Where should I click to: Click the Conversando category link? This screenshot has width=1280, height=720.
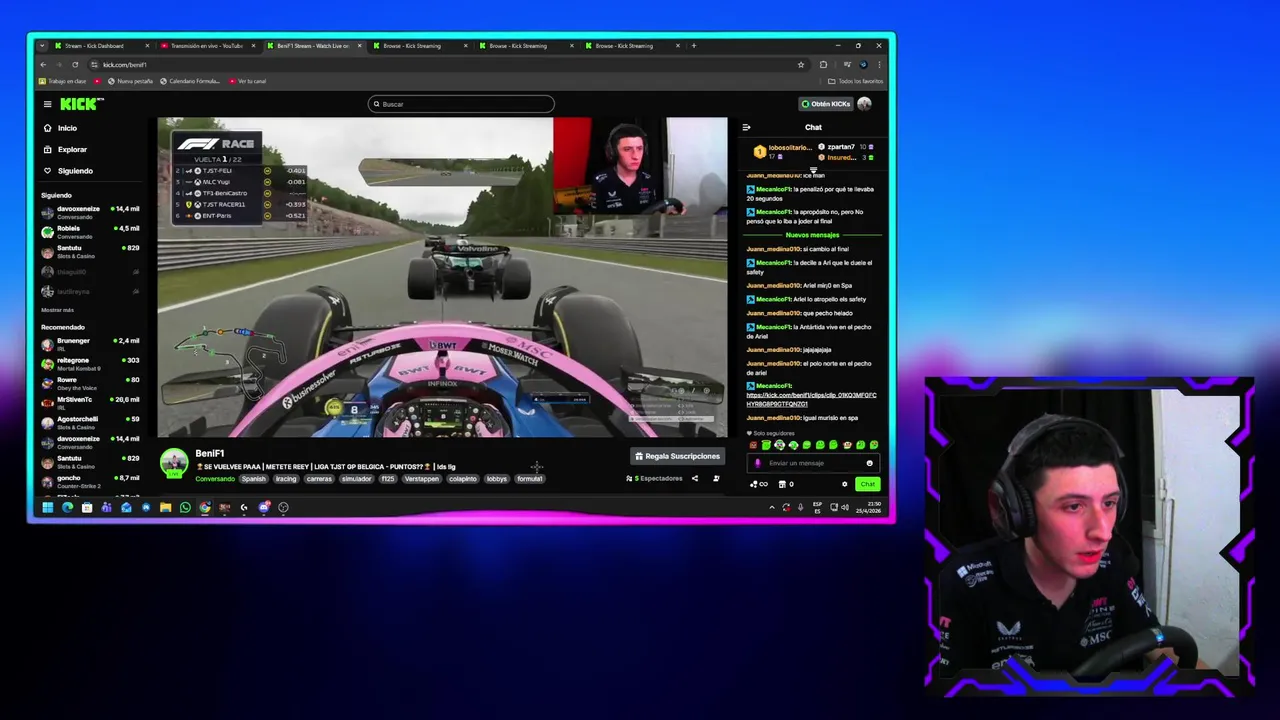click(215, 479)
